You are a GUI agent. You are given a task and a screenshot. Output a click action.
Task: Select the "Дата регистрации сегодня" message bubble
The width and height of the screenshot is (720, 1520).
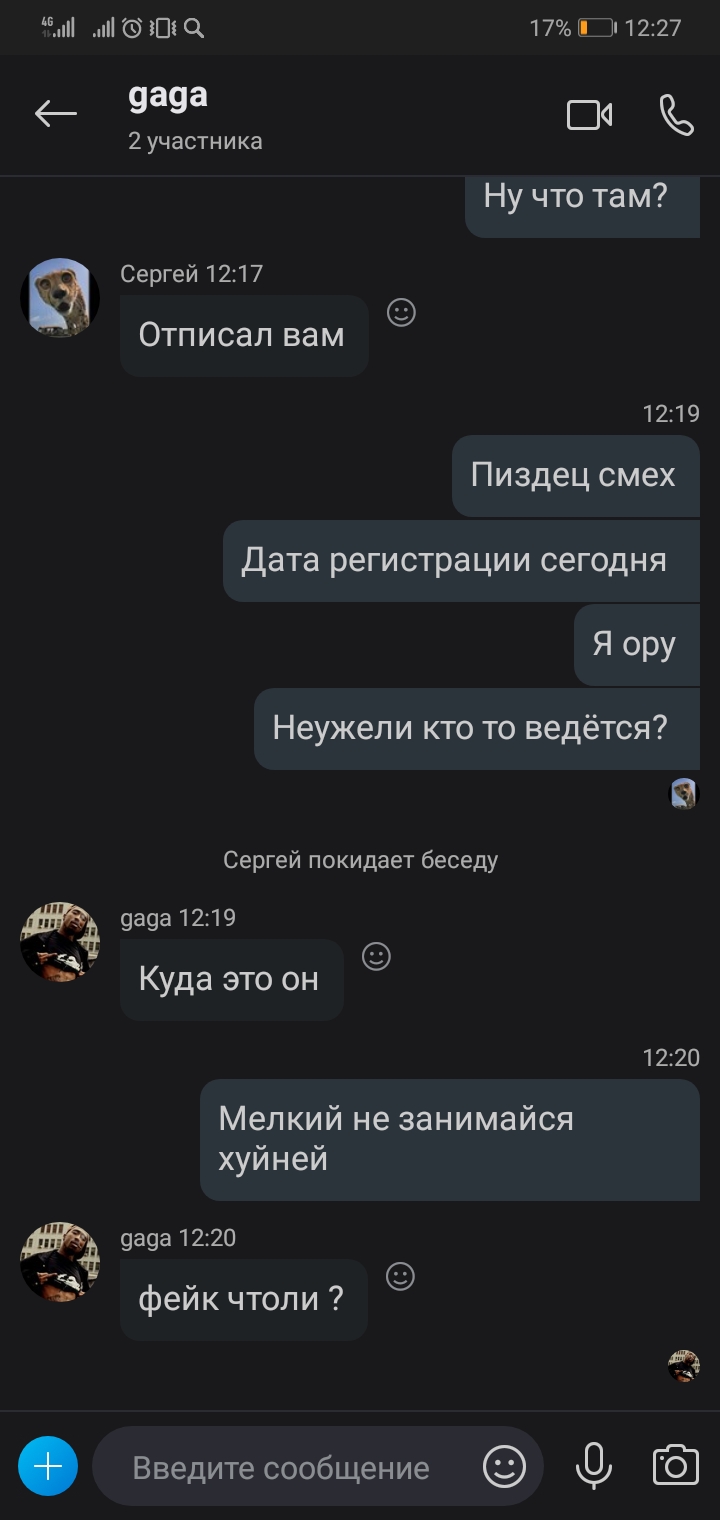click(461, 560)
